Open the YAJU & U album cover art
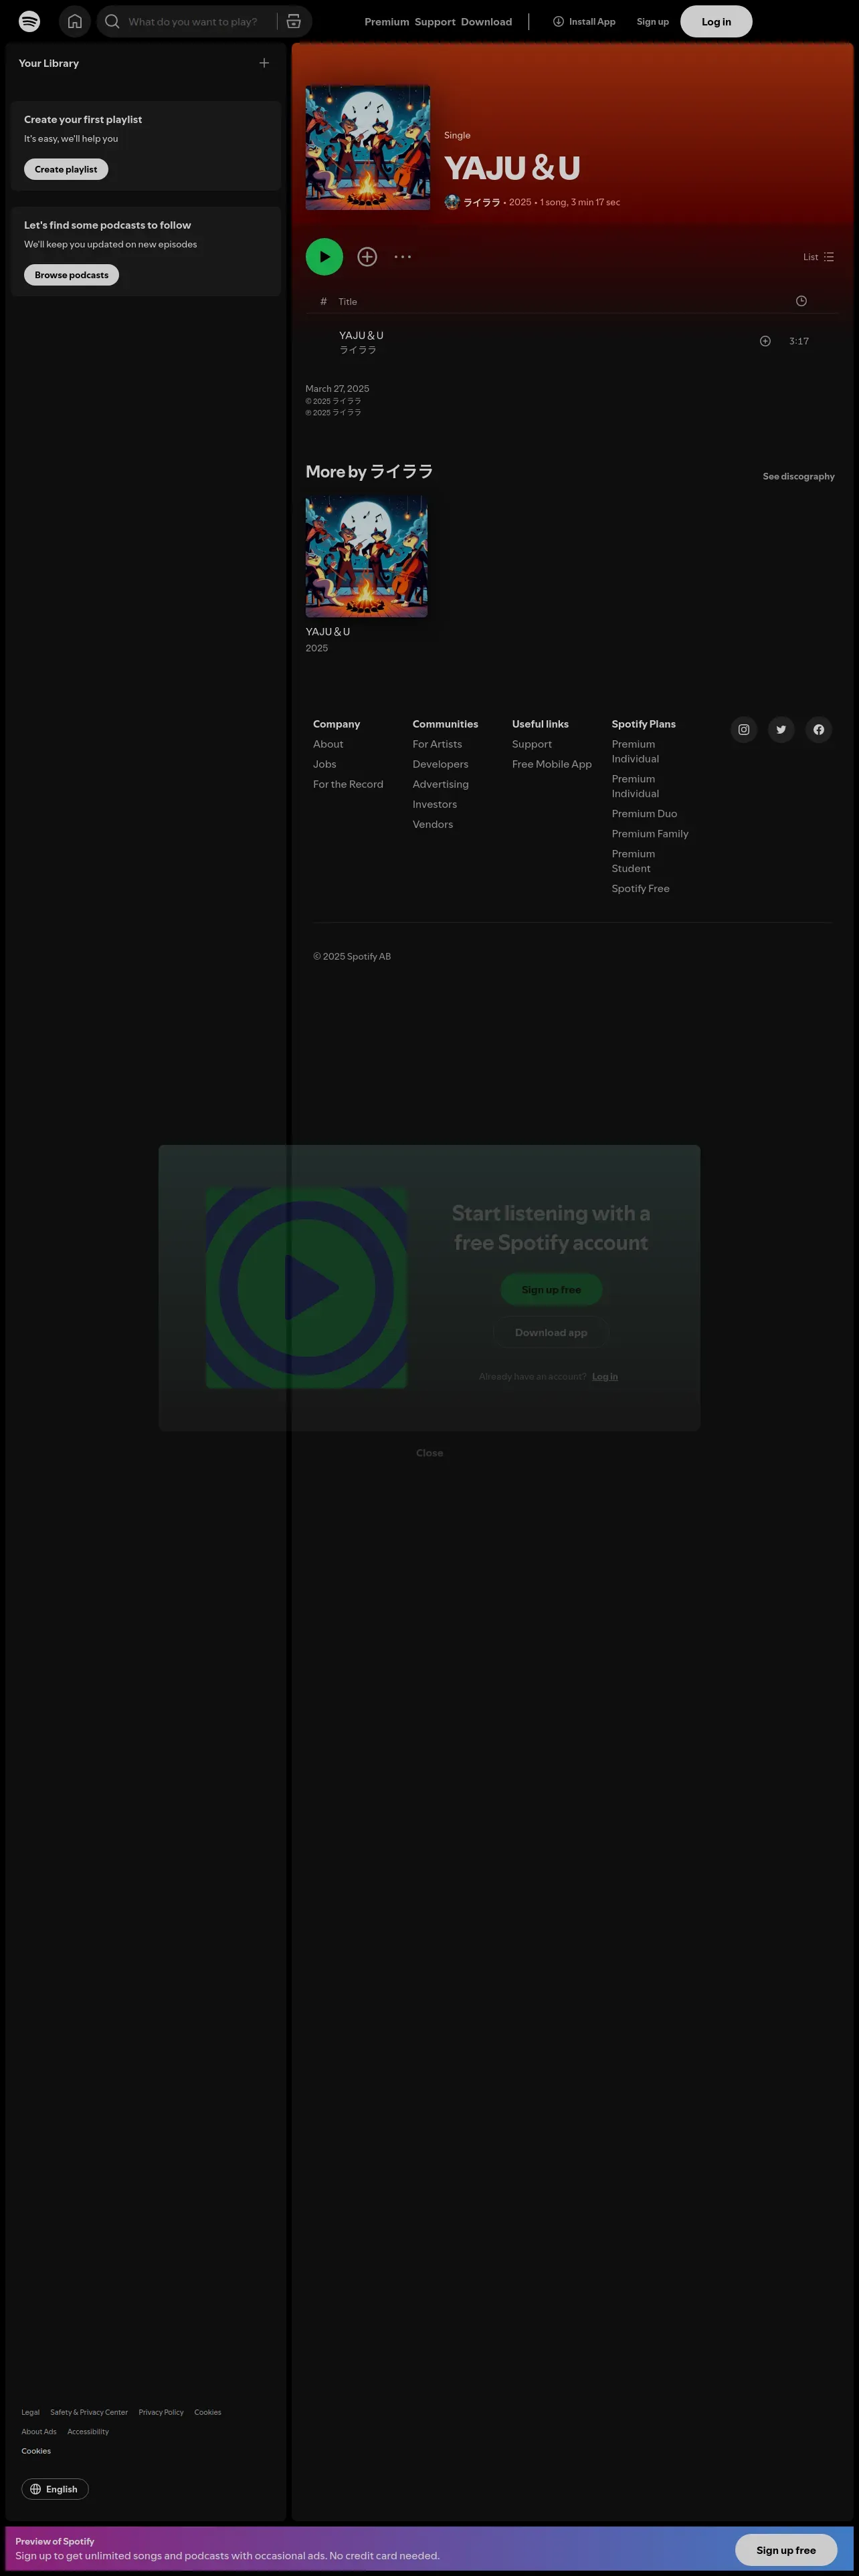 click(368, 147)
